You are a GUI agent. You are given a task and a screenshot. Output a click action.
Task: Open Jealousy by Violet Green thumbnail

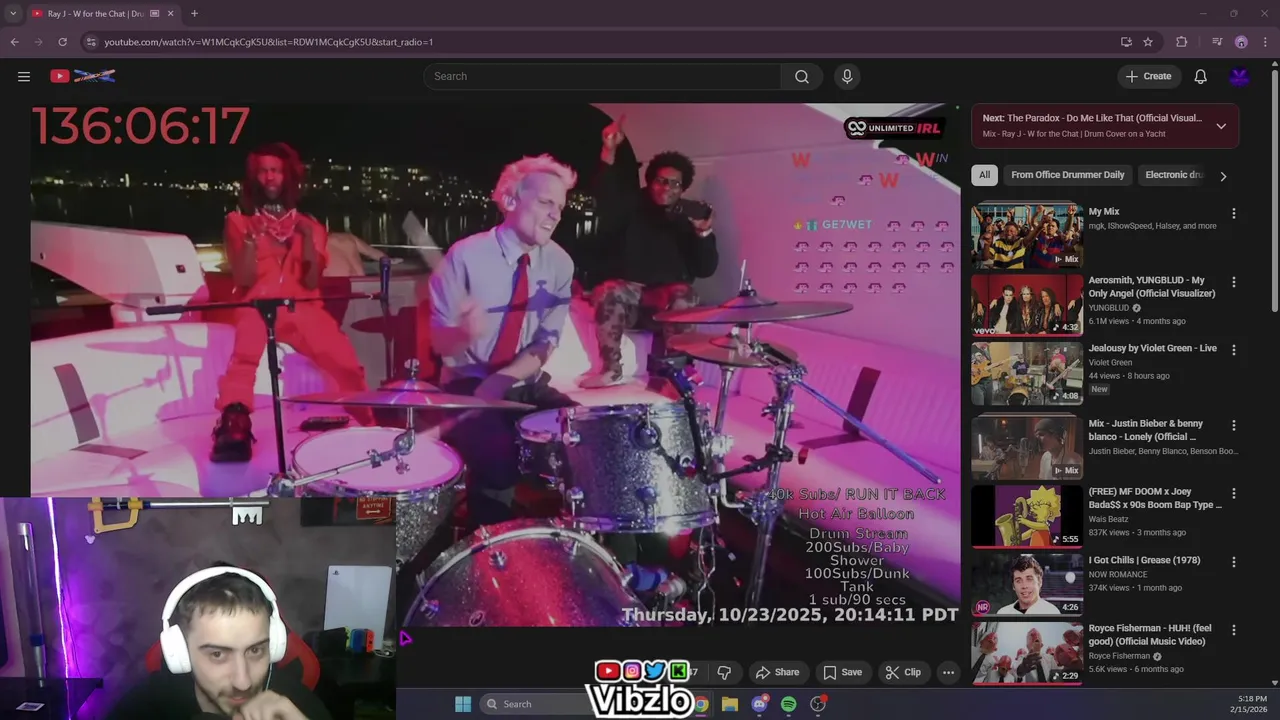pyautogui.click(x=1027, y=373)
